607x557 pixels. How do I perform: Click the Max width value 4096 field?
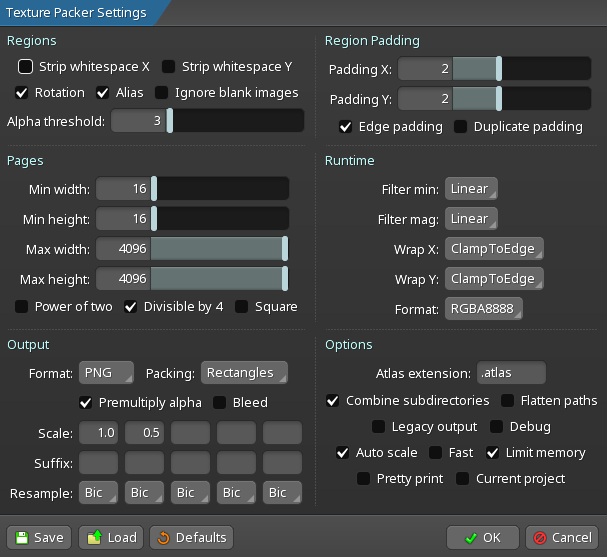pos(123,249)
